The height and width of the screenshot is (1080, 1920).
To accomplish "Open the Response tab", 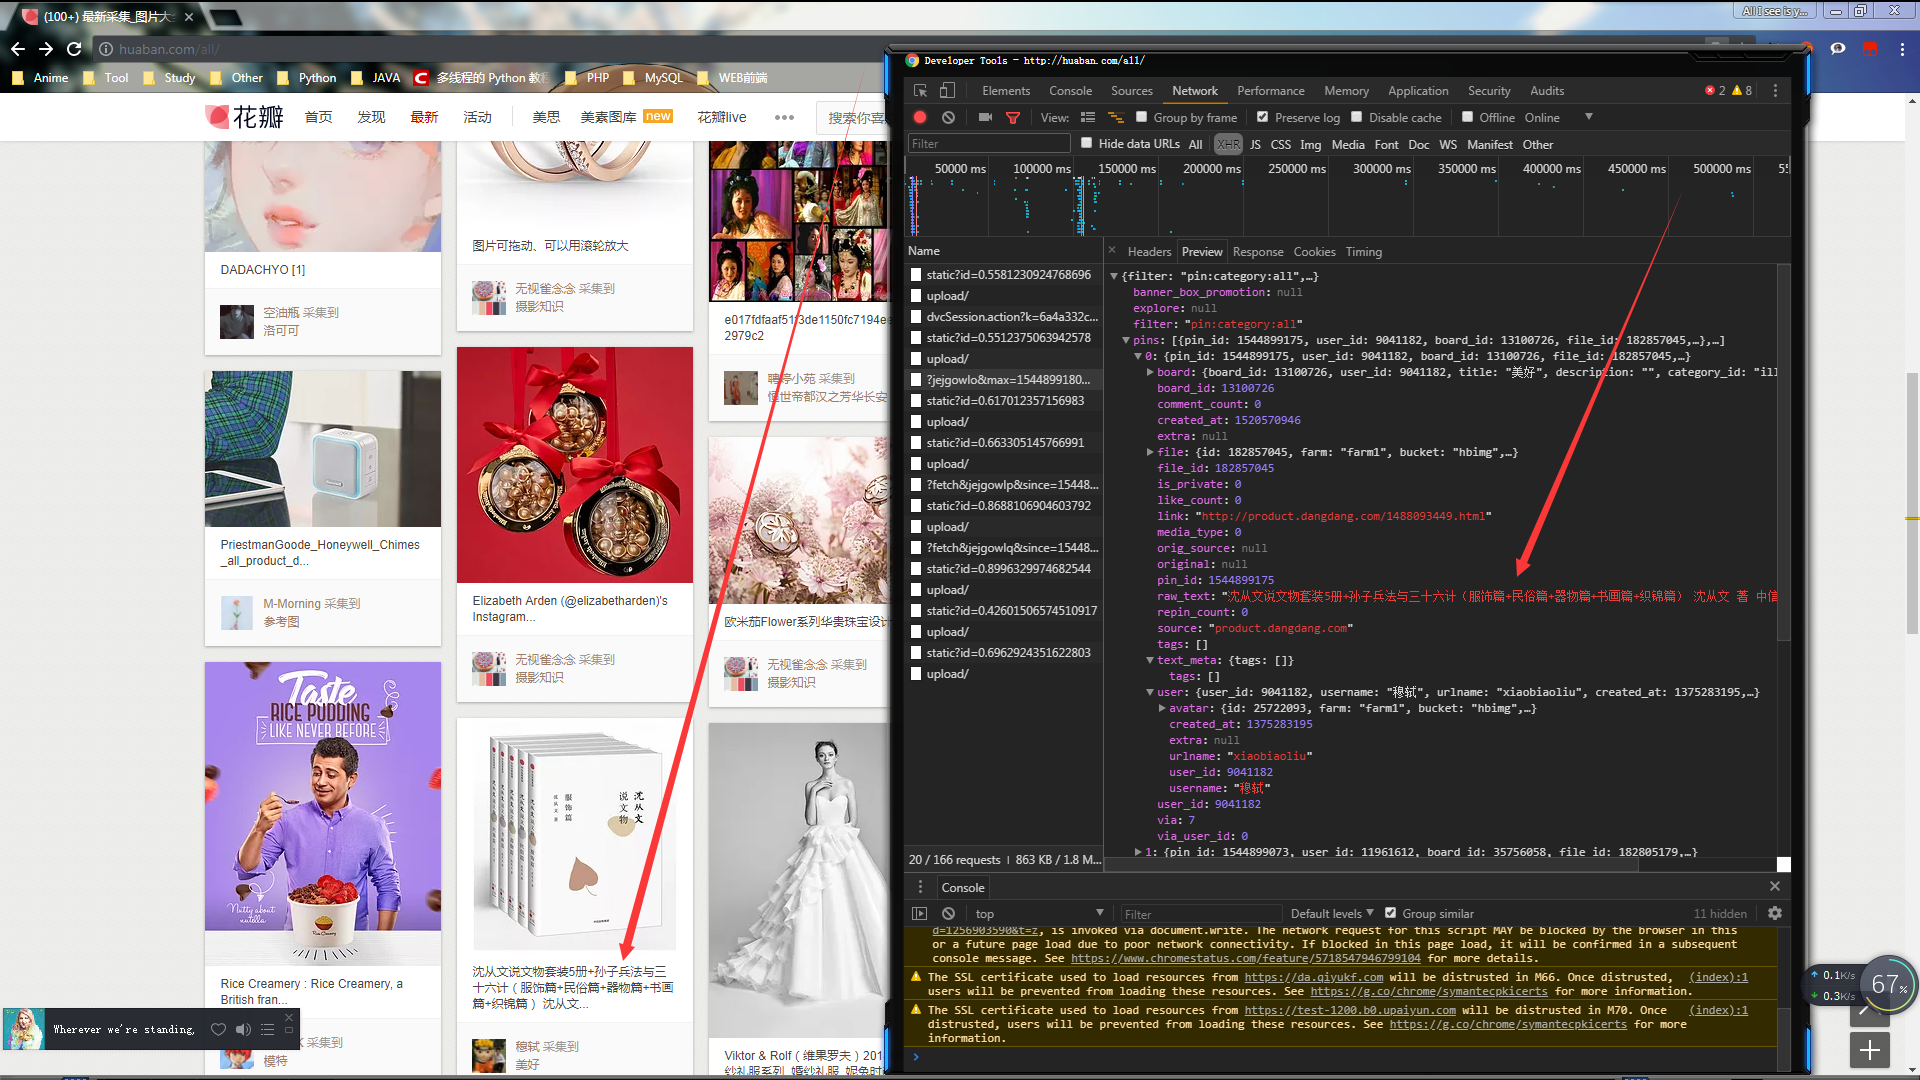I will click(1257, 252).
